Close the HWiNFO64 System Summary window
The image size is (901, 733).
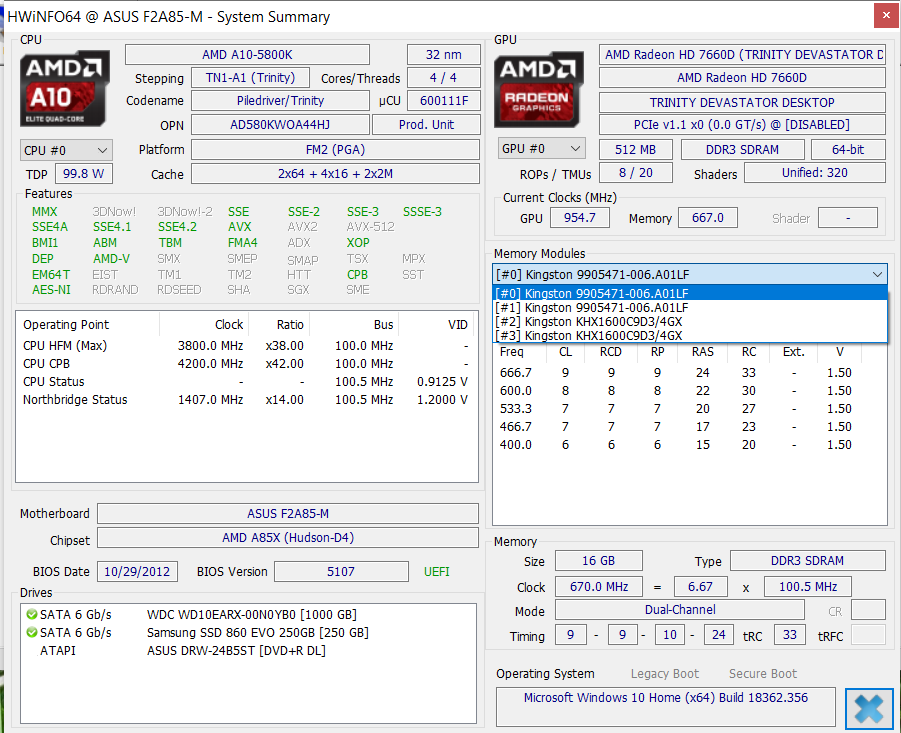[x=886, y=16]
